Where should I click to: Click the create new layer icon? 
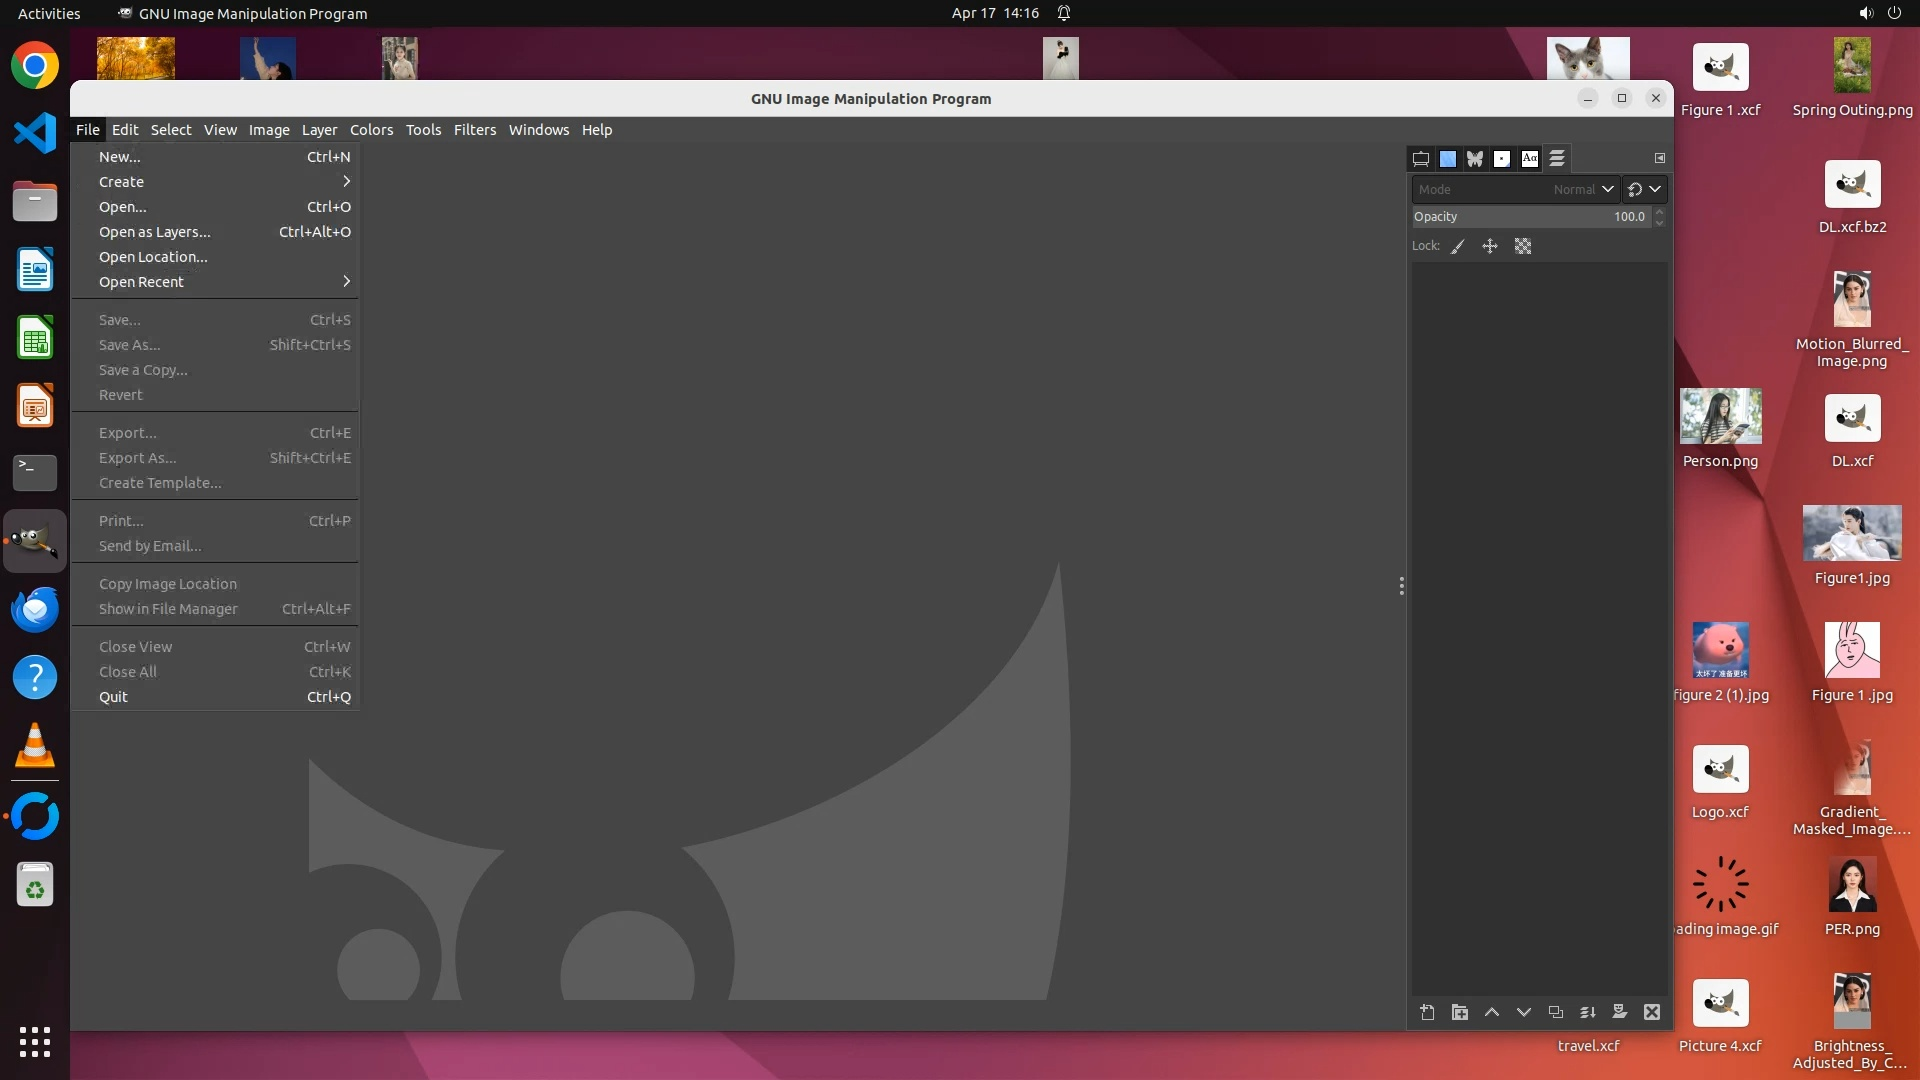(x=1427, y=1012)
